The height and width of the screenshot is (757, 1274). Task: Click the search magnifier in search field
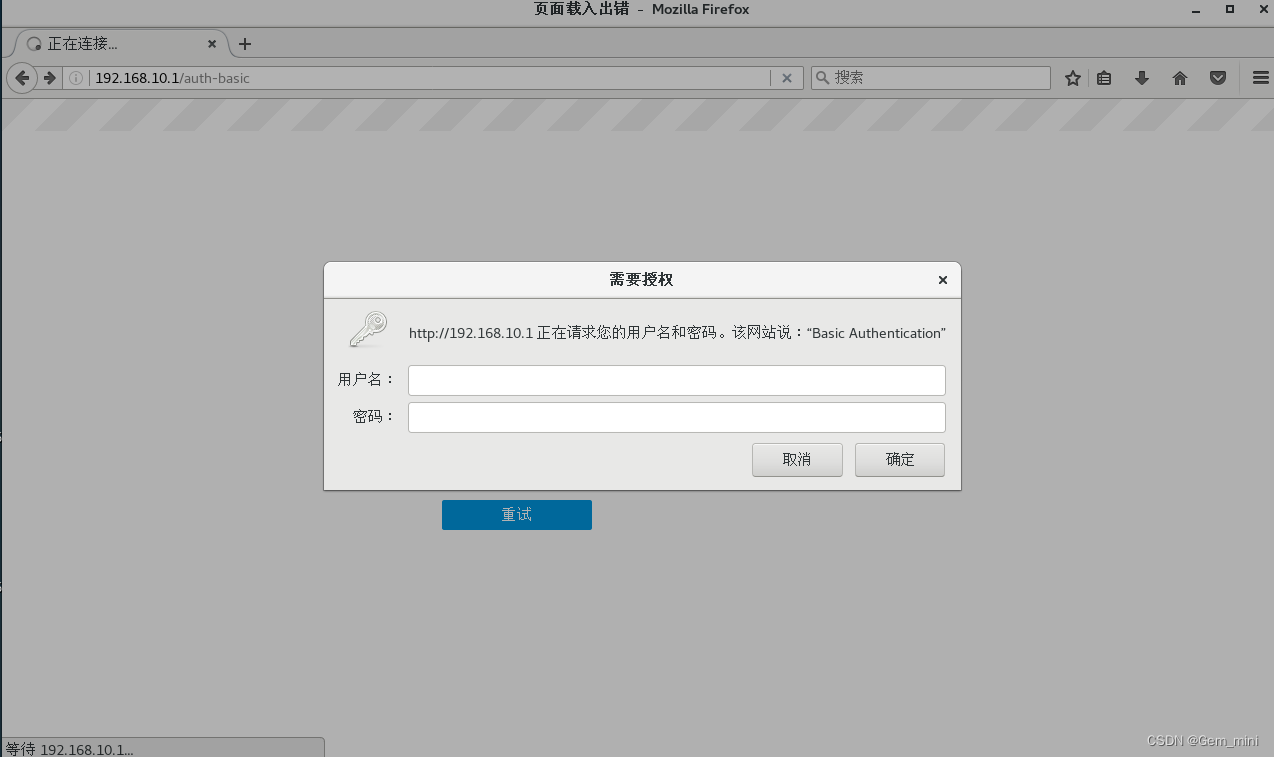[821, 77]
